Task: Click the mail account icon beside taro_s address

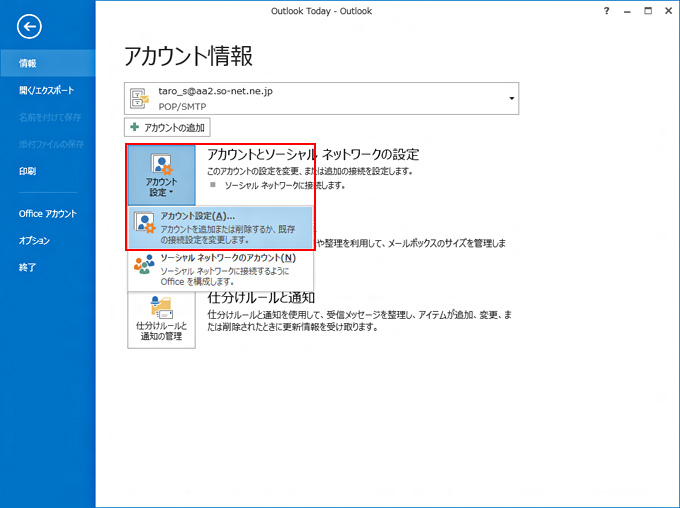Action: (x=141, y=98)
